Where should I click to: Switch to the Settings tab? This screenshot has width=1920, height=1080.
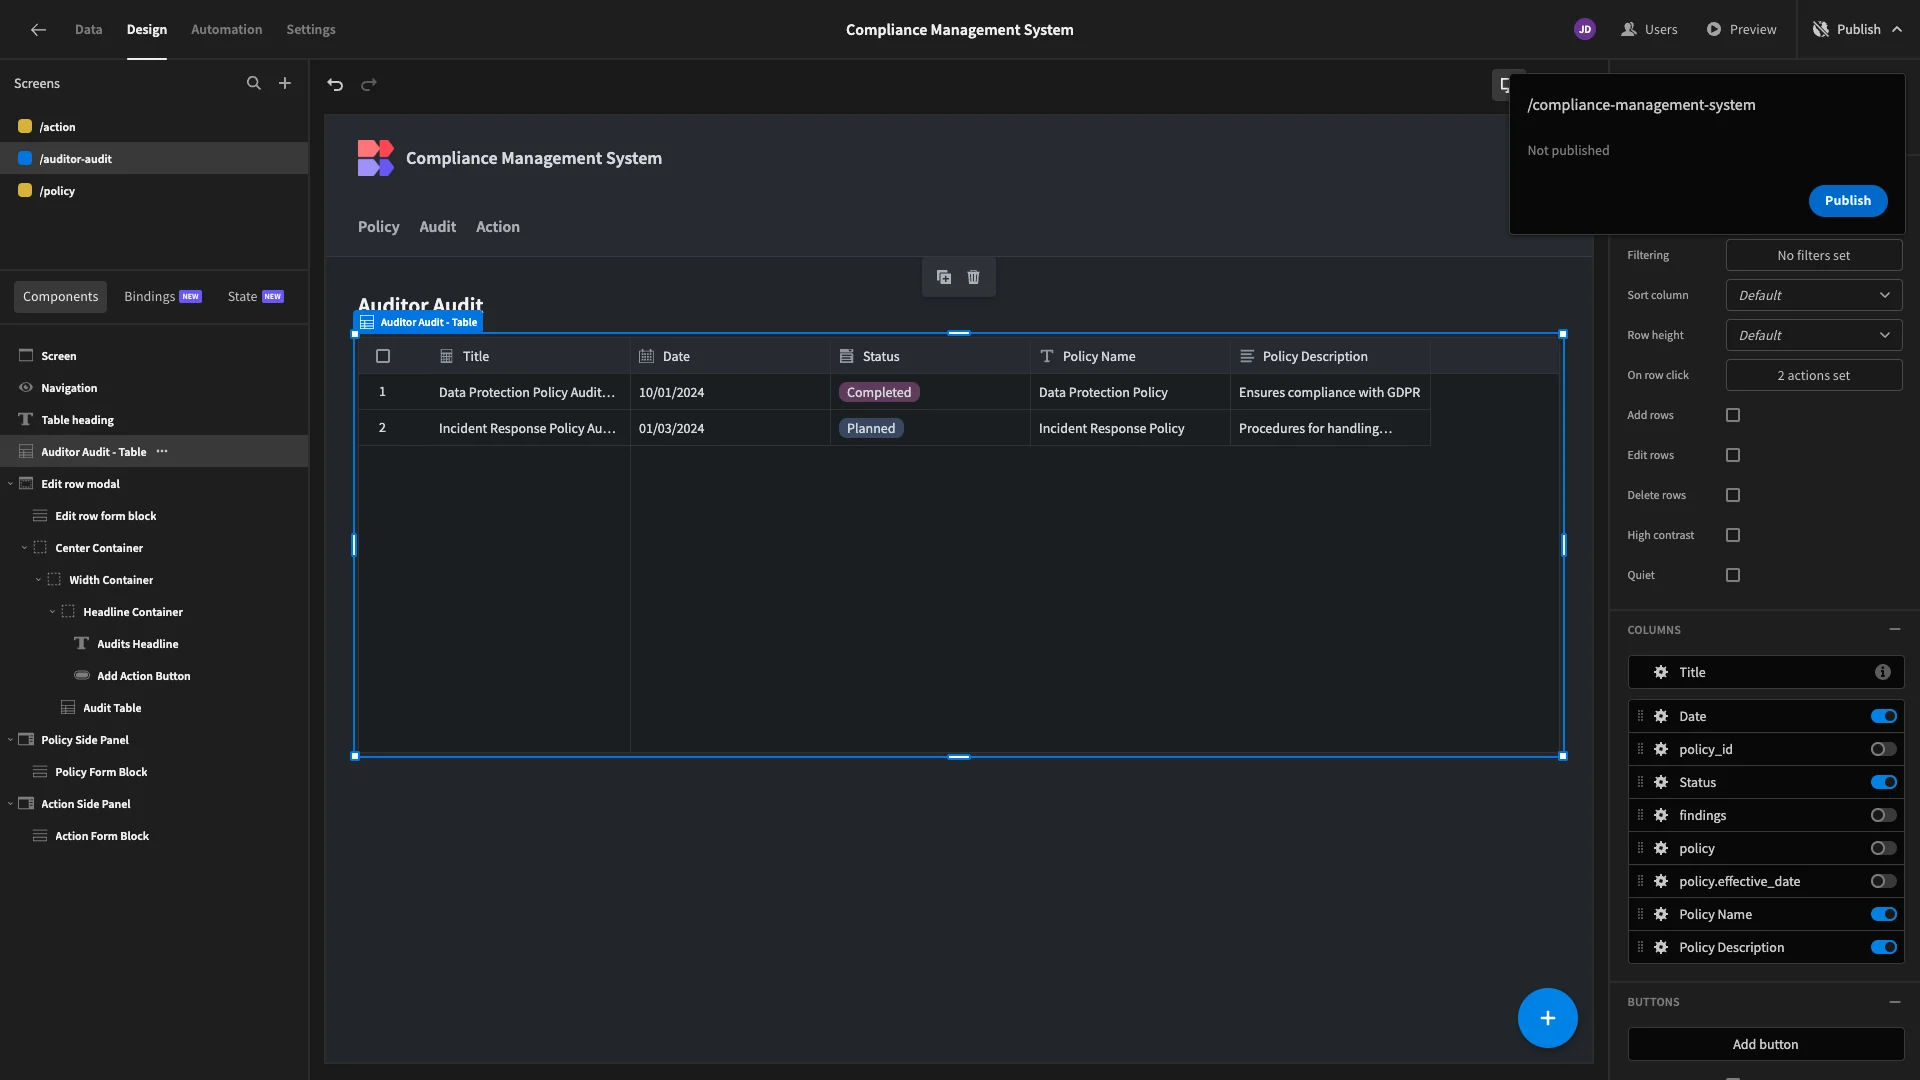coord(311,30)
